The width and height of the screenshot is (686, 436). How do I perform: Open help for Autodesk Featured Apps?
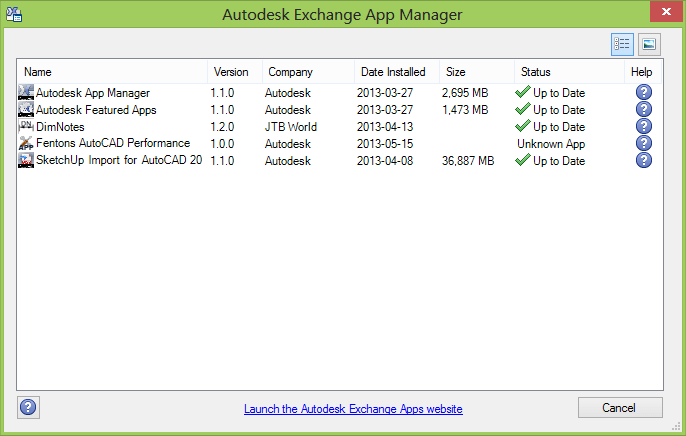click(644, 109)
